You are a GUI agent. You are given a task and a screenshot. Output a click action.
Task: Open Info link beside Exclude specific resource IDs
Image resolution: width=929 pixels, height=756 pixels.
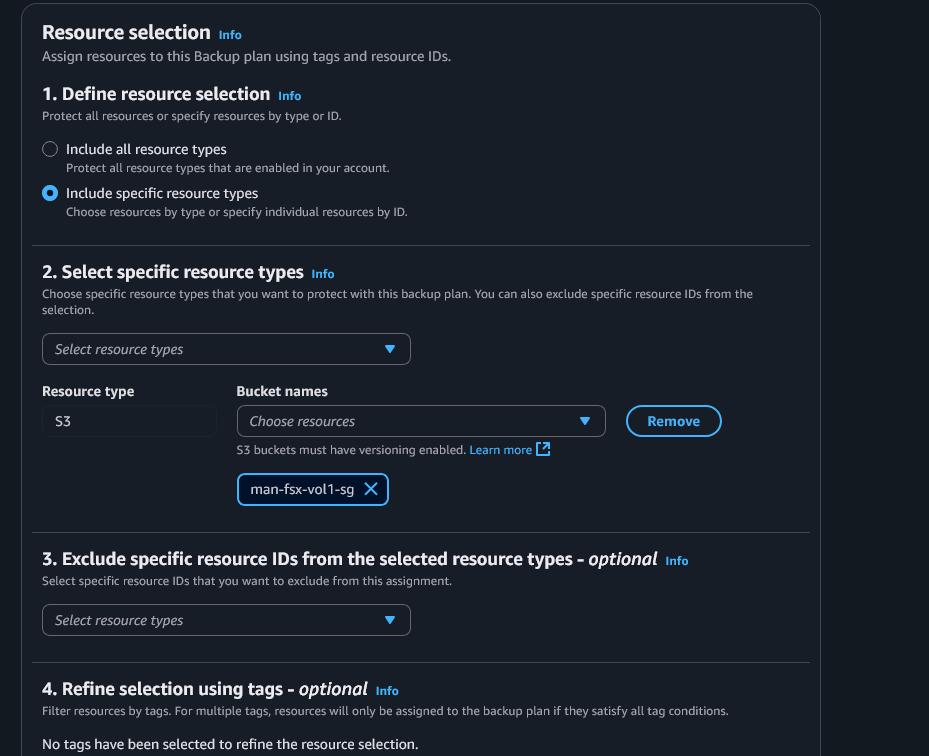[677, 561]
